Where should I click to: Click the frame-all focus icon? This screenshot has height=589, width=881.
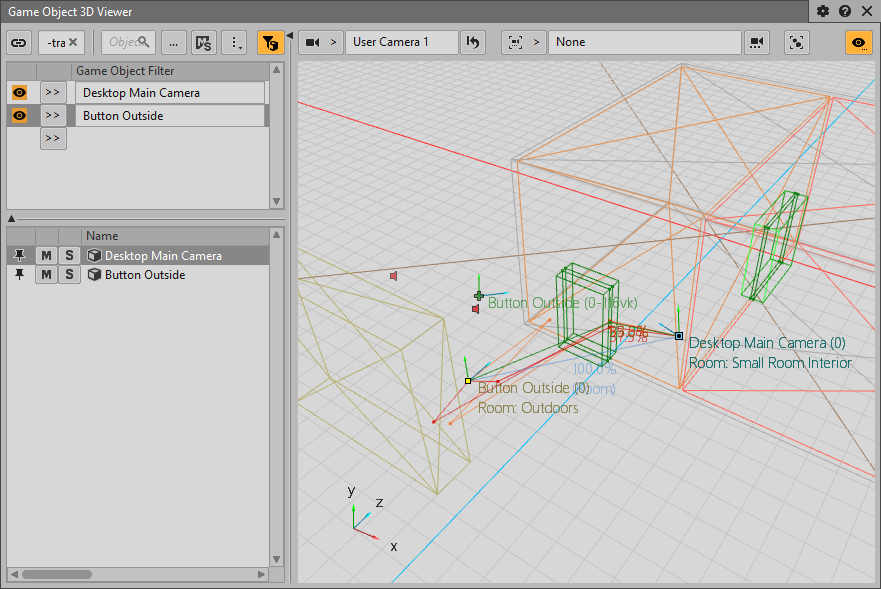click(x=796, y=42)
